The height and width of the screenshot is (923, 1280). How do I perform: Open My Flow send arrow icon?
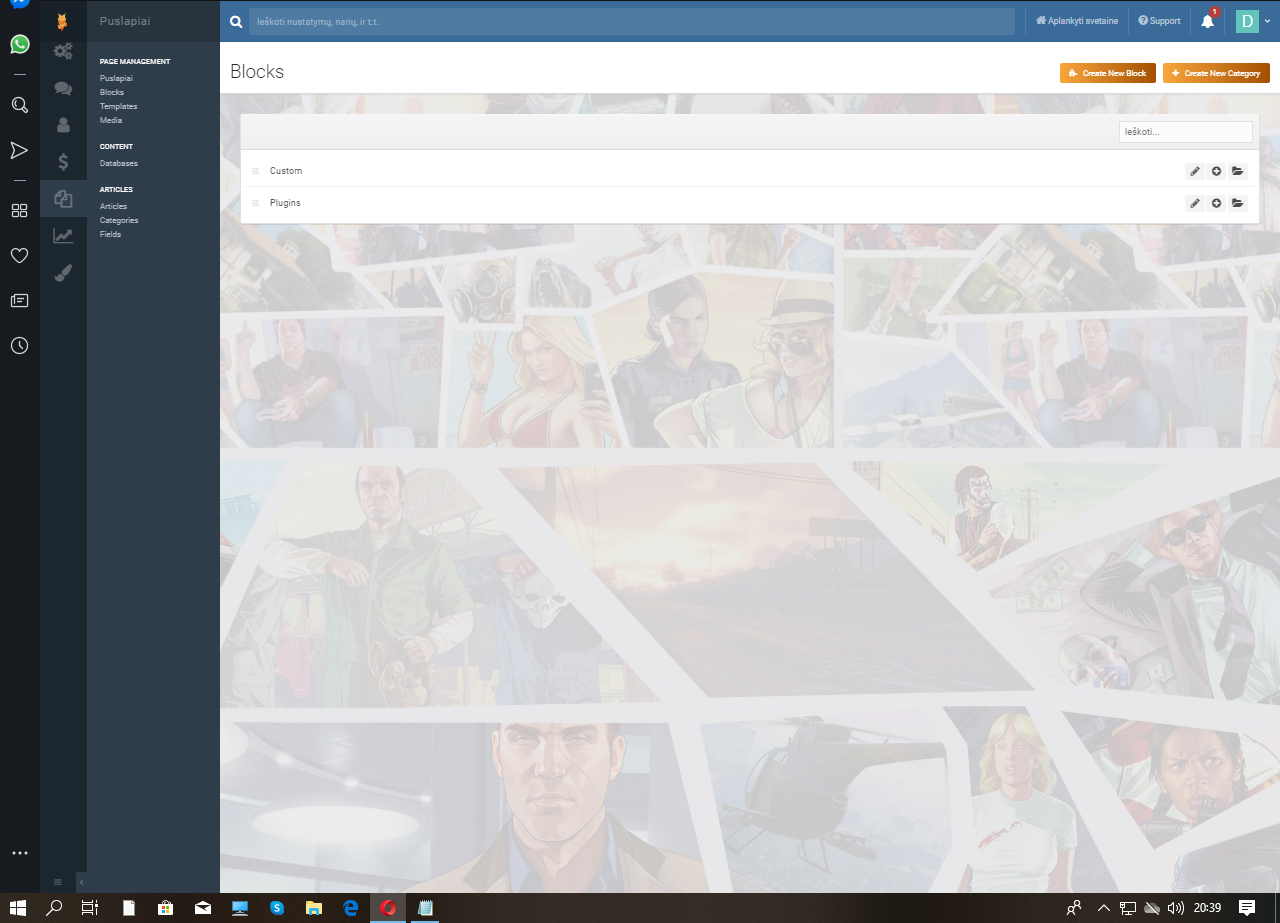pyautogui.click(x=19, y=150)
